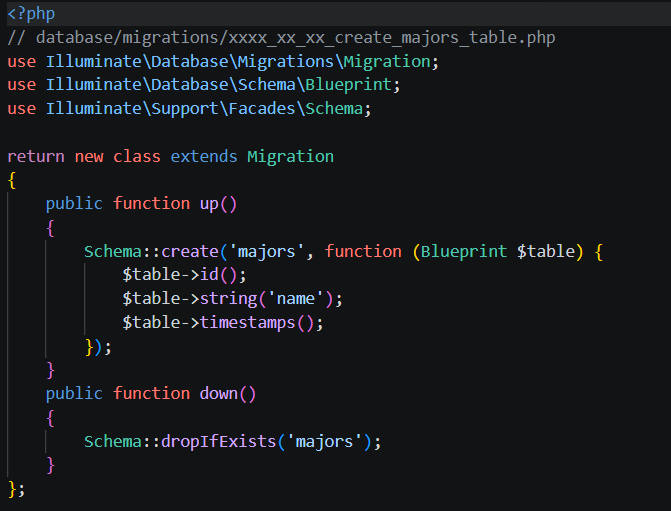Image resolution: width=671 pixels, height=511 pixels.
Task: Click 'Blueprint' type hint in closure parameters
Action: tap(464, 251)
